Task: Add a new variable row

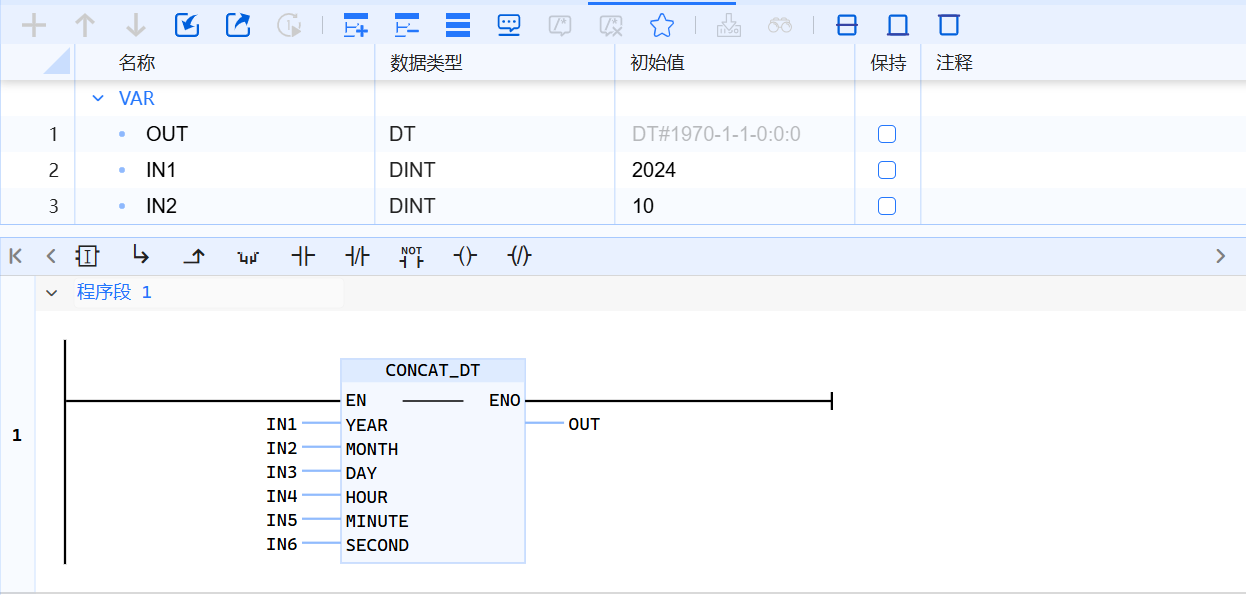Action: [355, 25]
